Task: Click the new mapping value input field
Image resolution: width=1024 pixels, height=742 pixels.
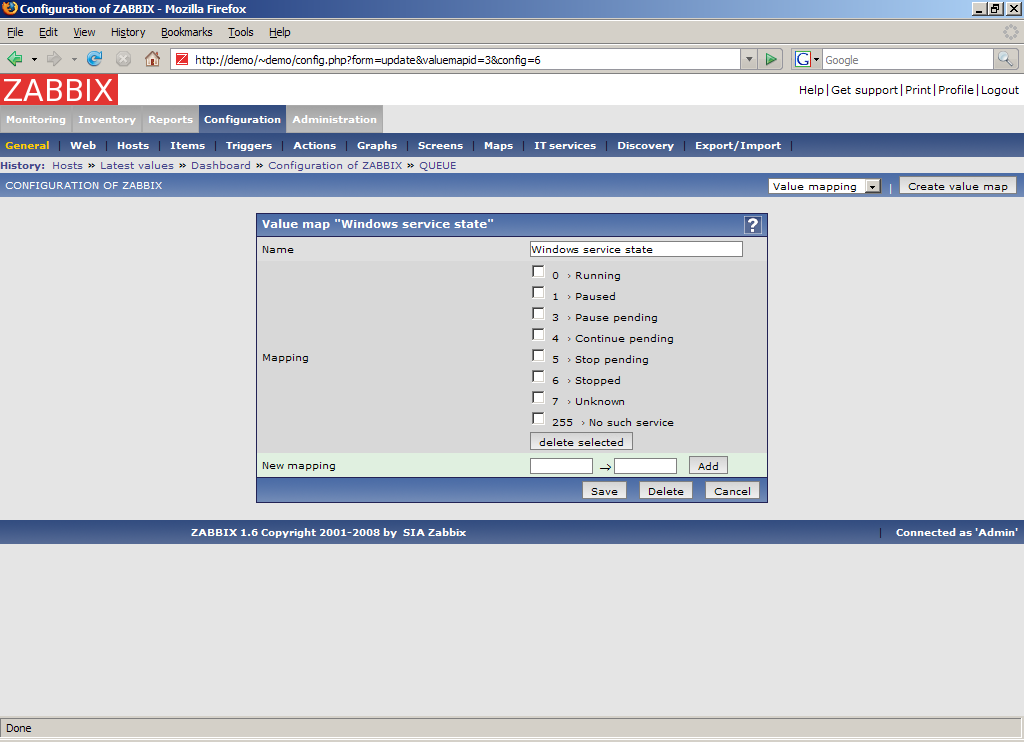Action: [x=561, y=466]
